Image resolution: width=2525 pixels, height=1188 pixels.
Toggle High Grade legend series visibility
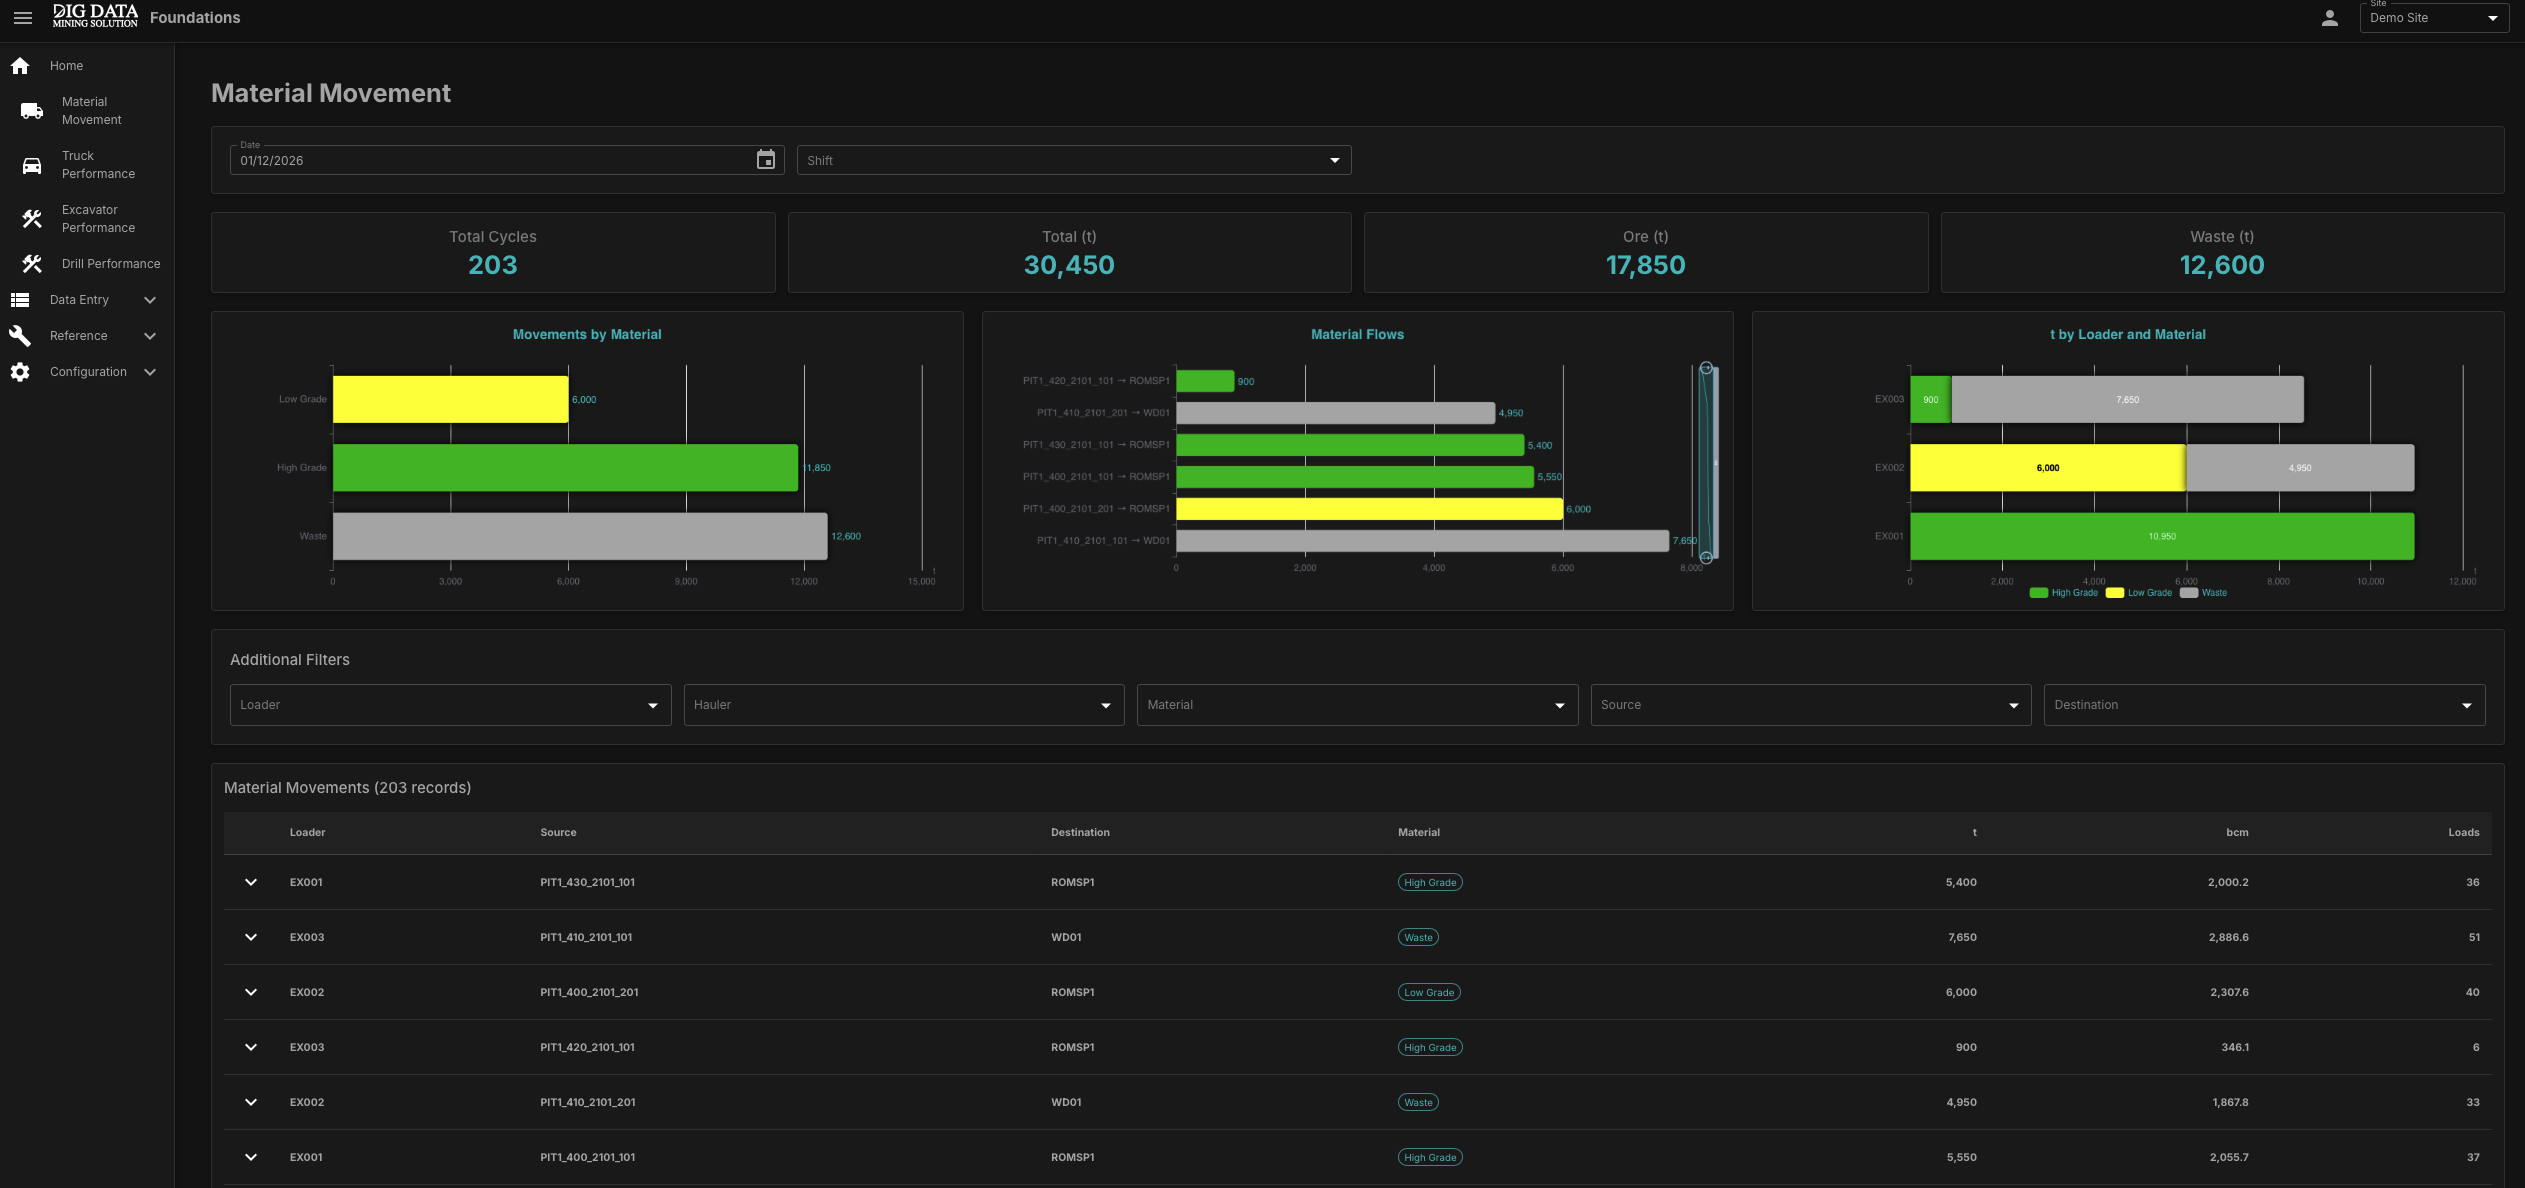coord(2063,593)
